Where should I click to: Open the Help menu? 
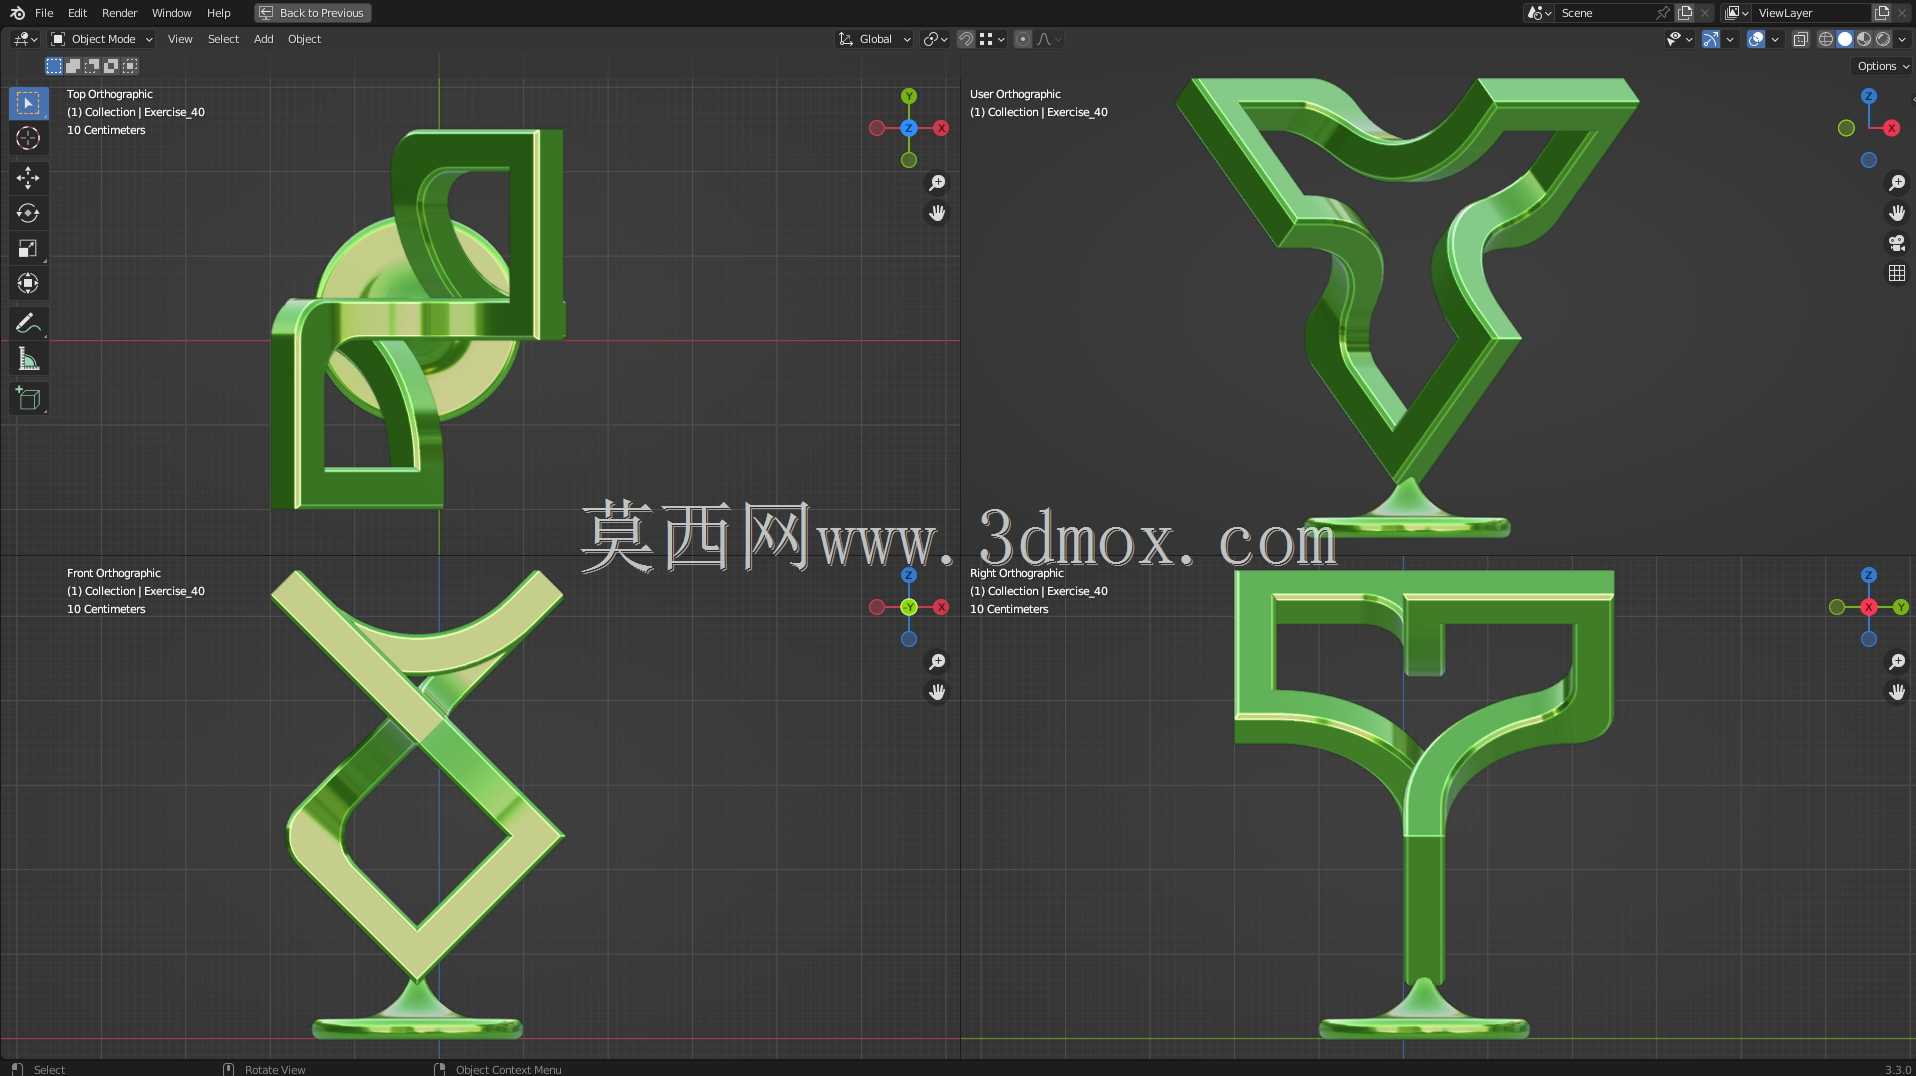tap(218, 13)
